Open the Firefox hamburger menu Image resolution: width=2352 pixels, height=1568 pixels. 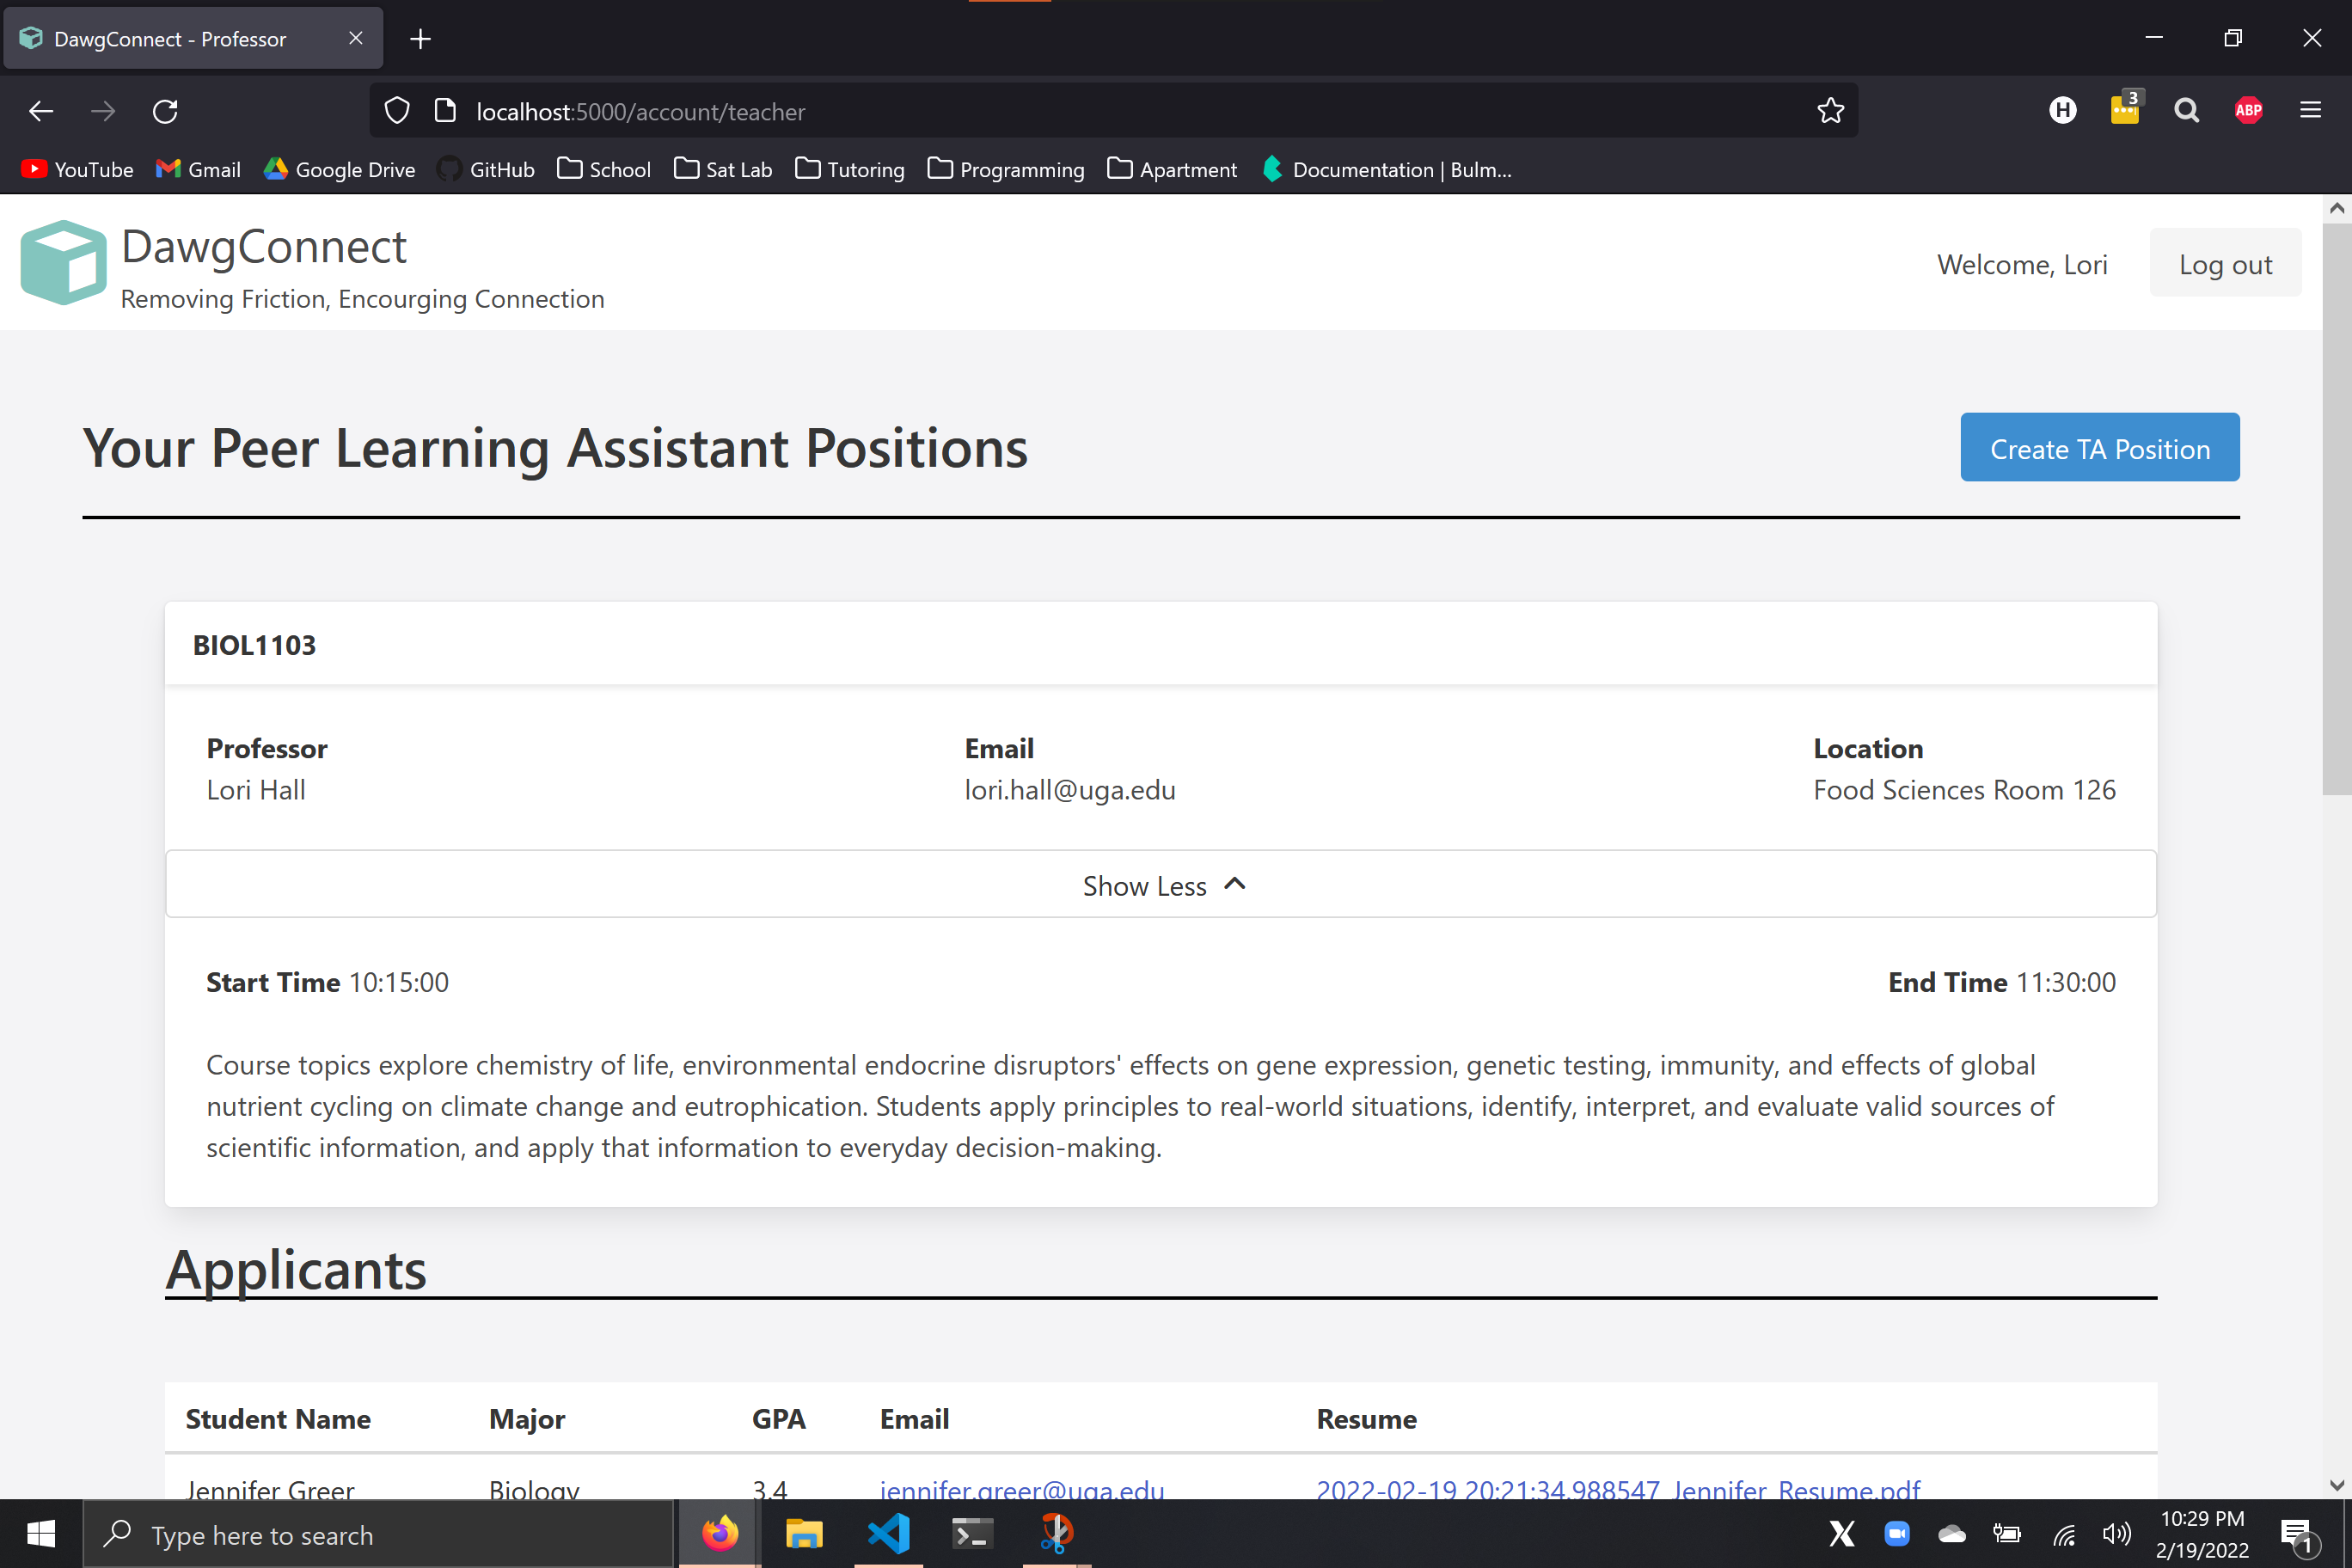pyautogui.click(x=2310, y=111)
